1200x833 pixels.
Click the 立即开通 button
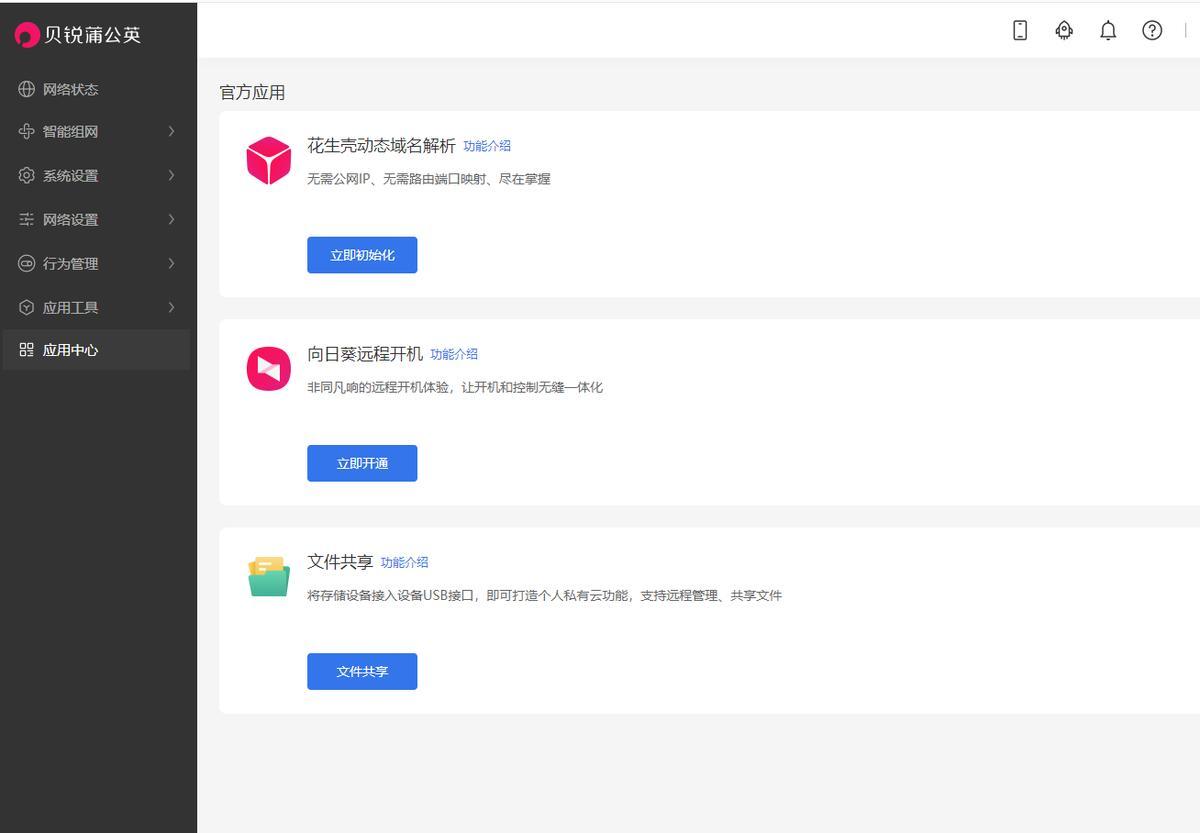362,463
